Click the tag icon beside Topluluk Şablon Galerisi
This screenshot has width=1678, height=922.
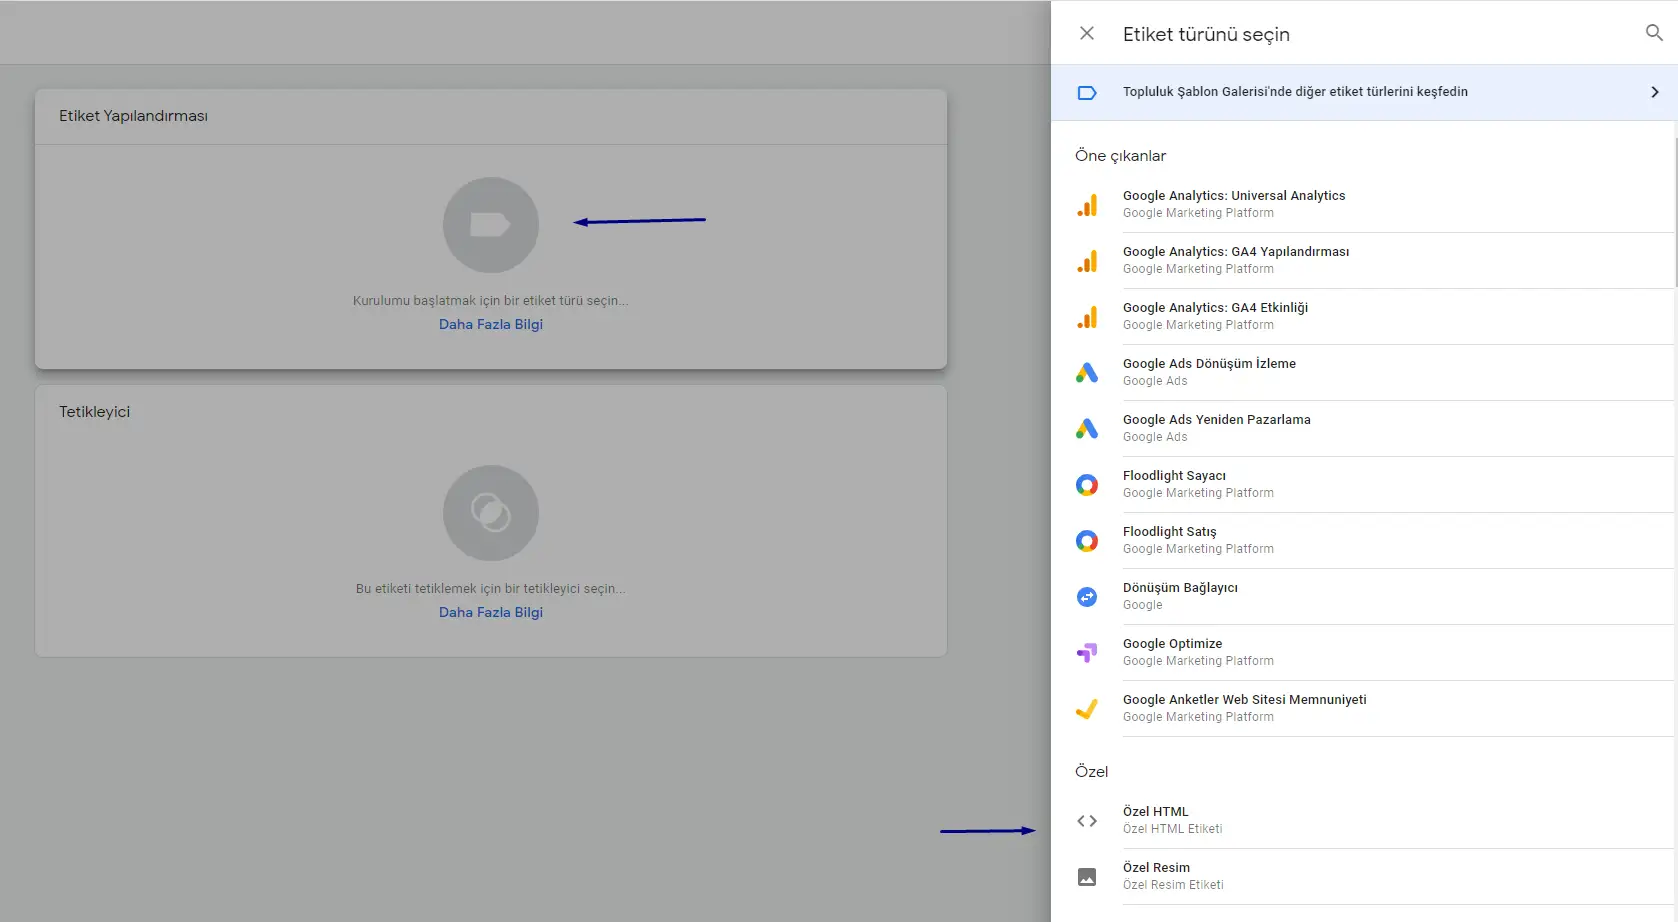[x=1087, y=93]
